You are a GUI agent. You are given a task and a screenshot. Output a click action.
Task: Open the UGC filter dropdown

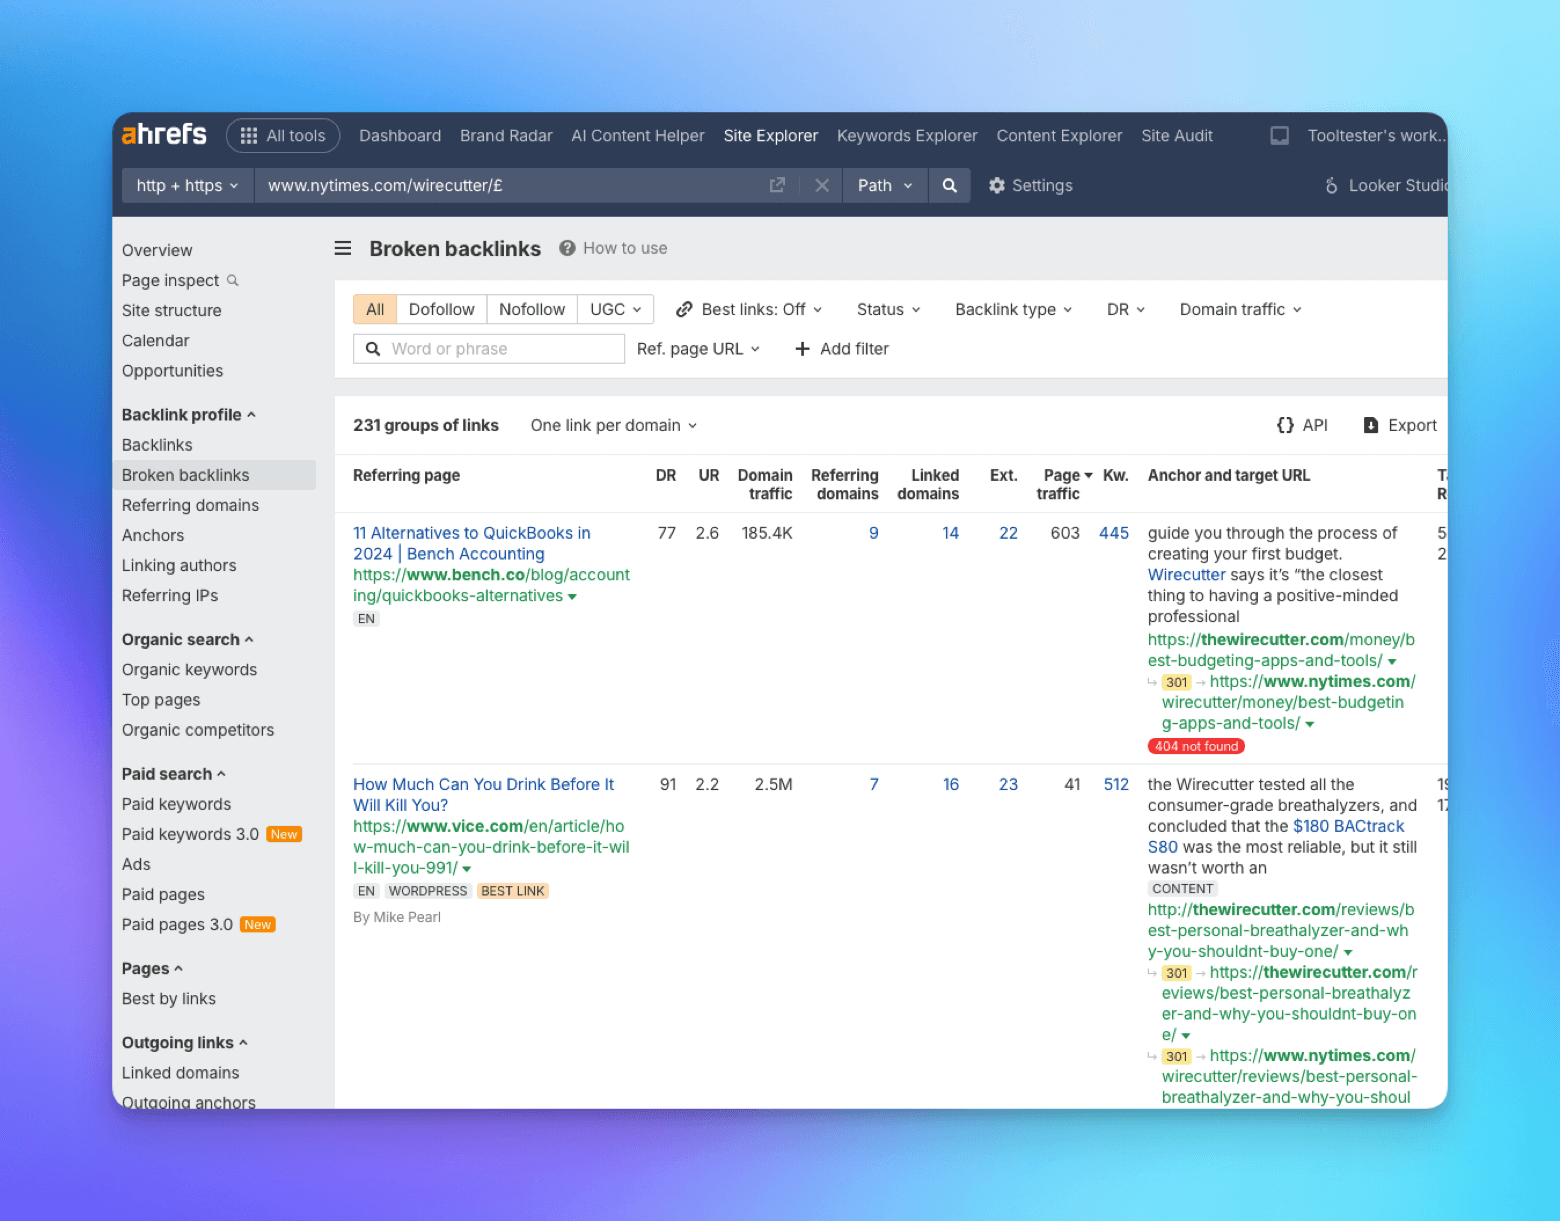[x=615, y=309]
